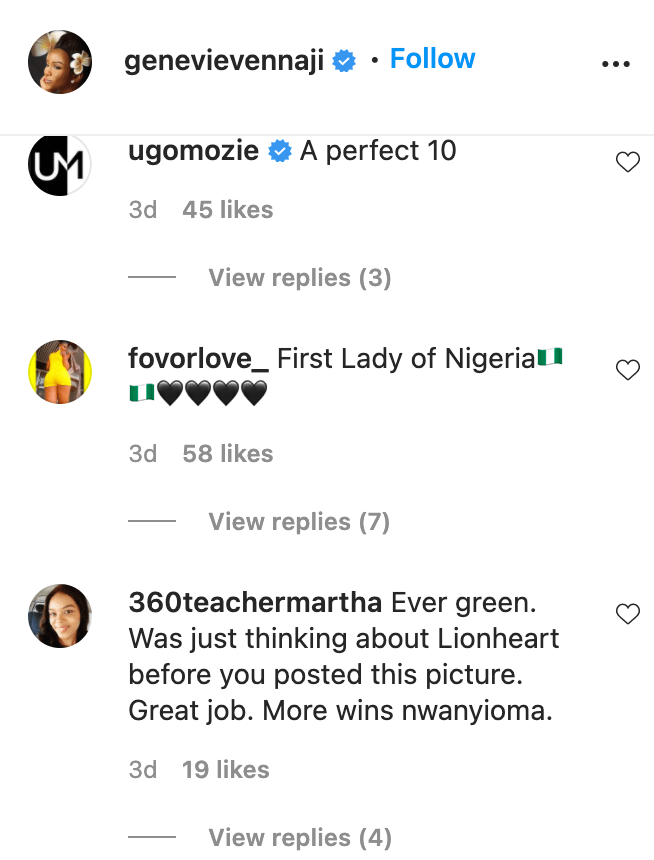Open the fovorlove_ username link
The width and height of the screenshot is (654, 860).
tap(198, 359)
